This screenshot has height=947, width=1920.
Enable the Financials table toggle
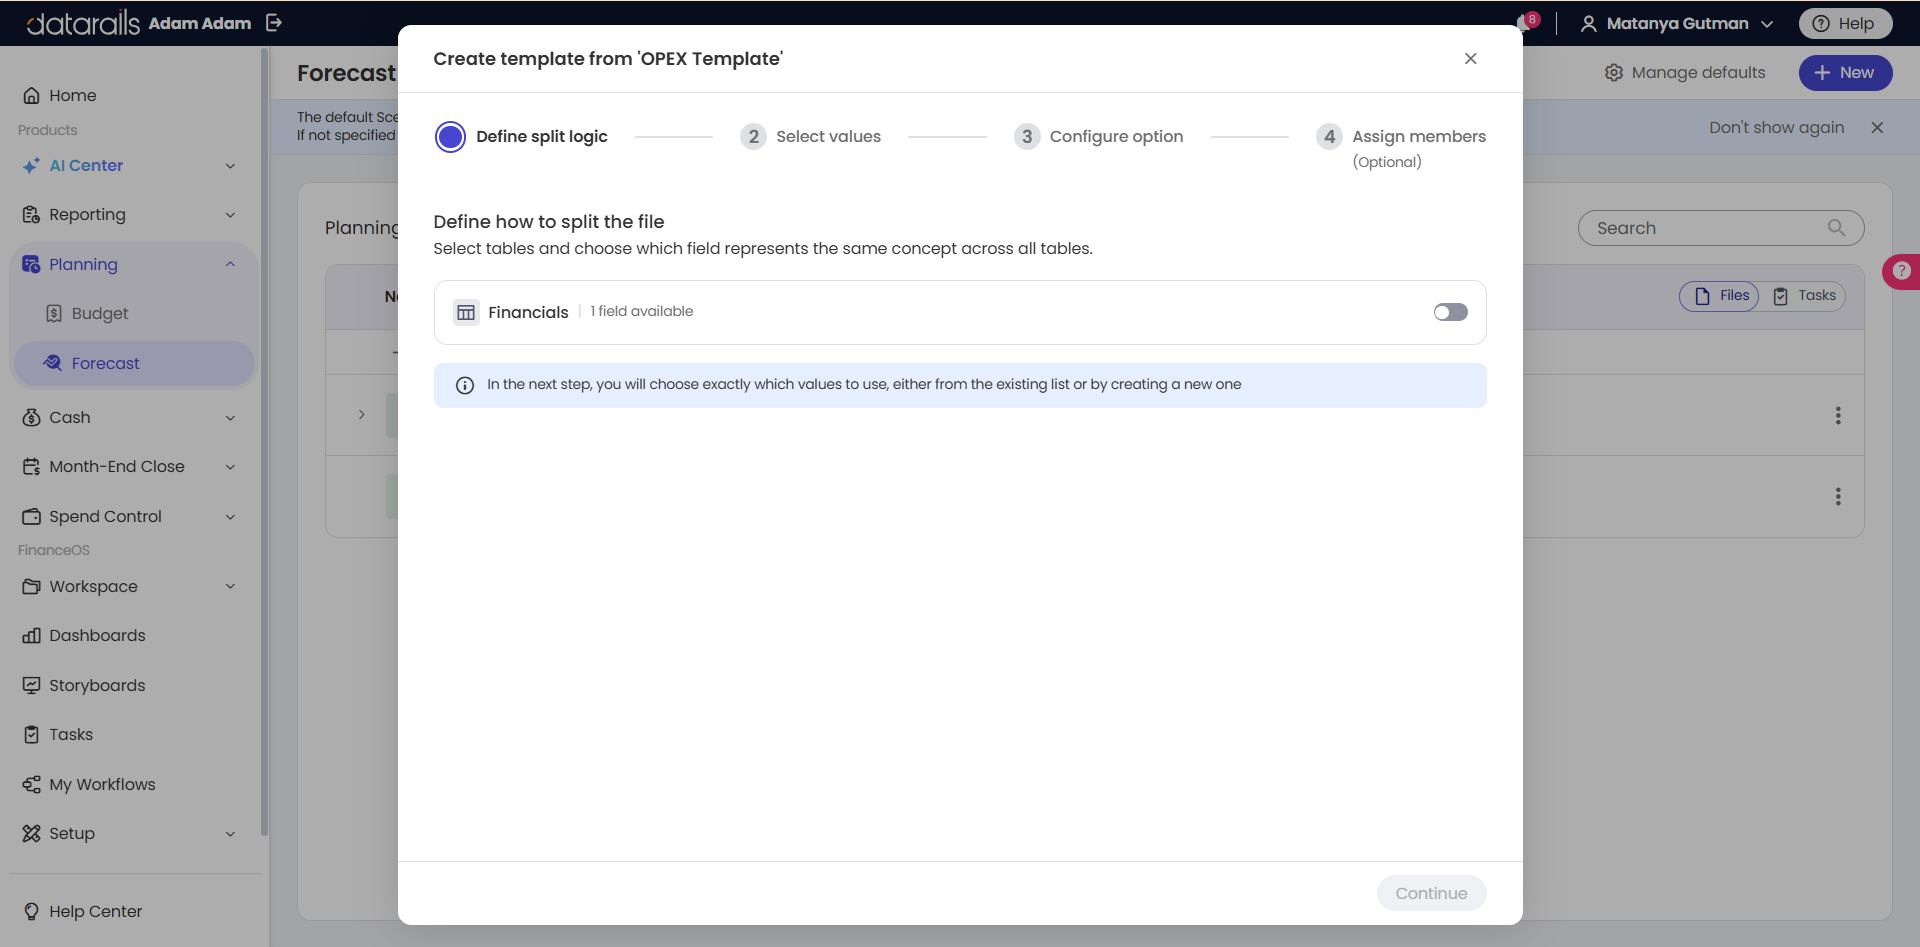(1451, 313)
